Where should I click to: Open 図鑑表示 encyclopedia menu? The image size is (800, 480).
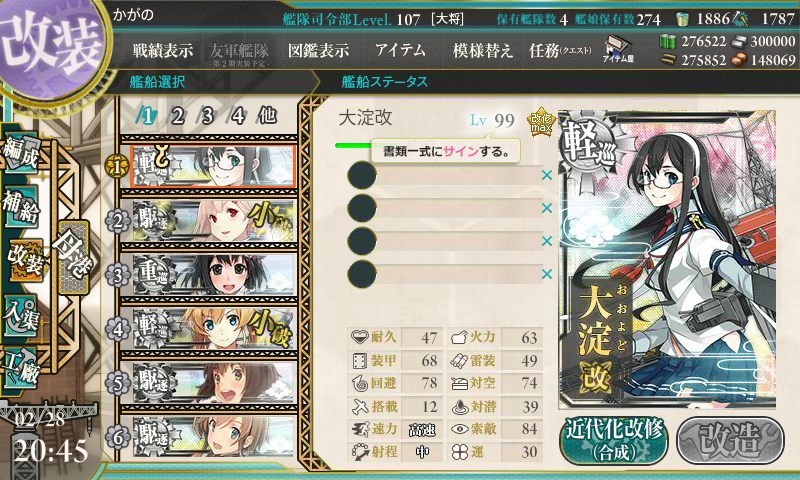[x=318, y=50]
